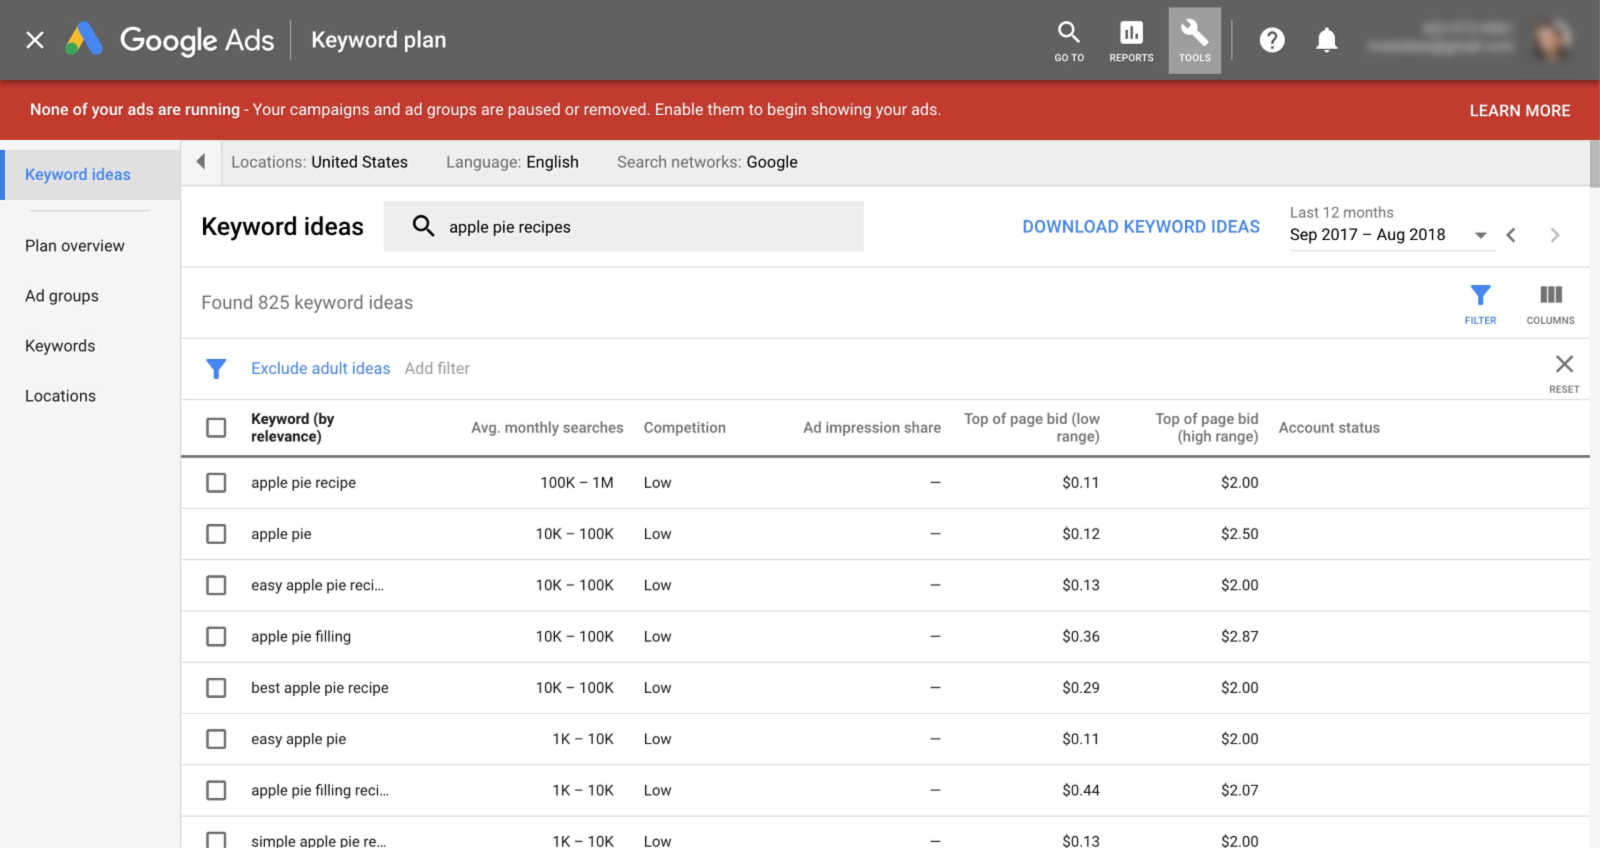Toggle the select-all checkbox in table header
This screenshot has height=848, width=1600.
(x=216, y=428)
